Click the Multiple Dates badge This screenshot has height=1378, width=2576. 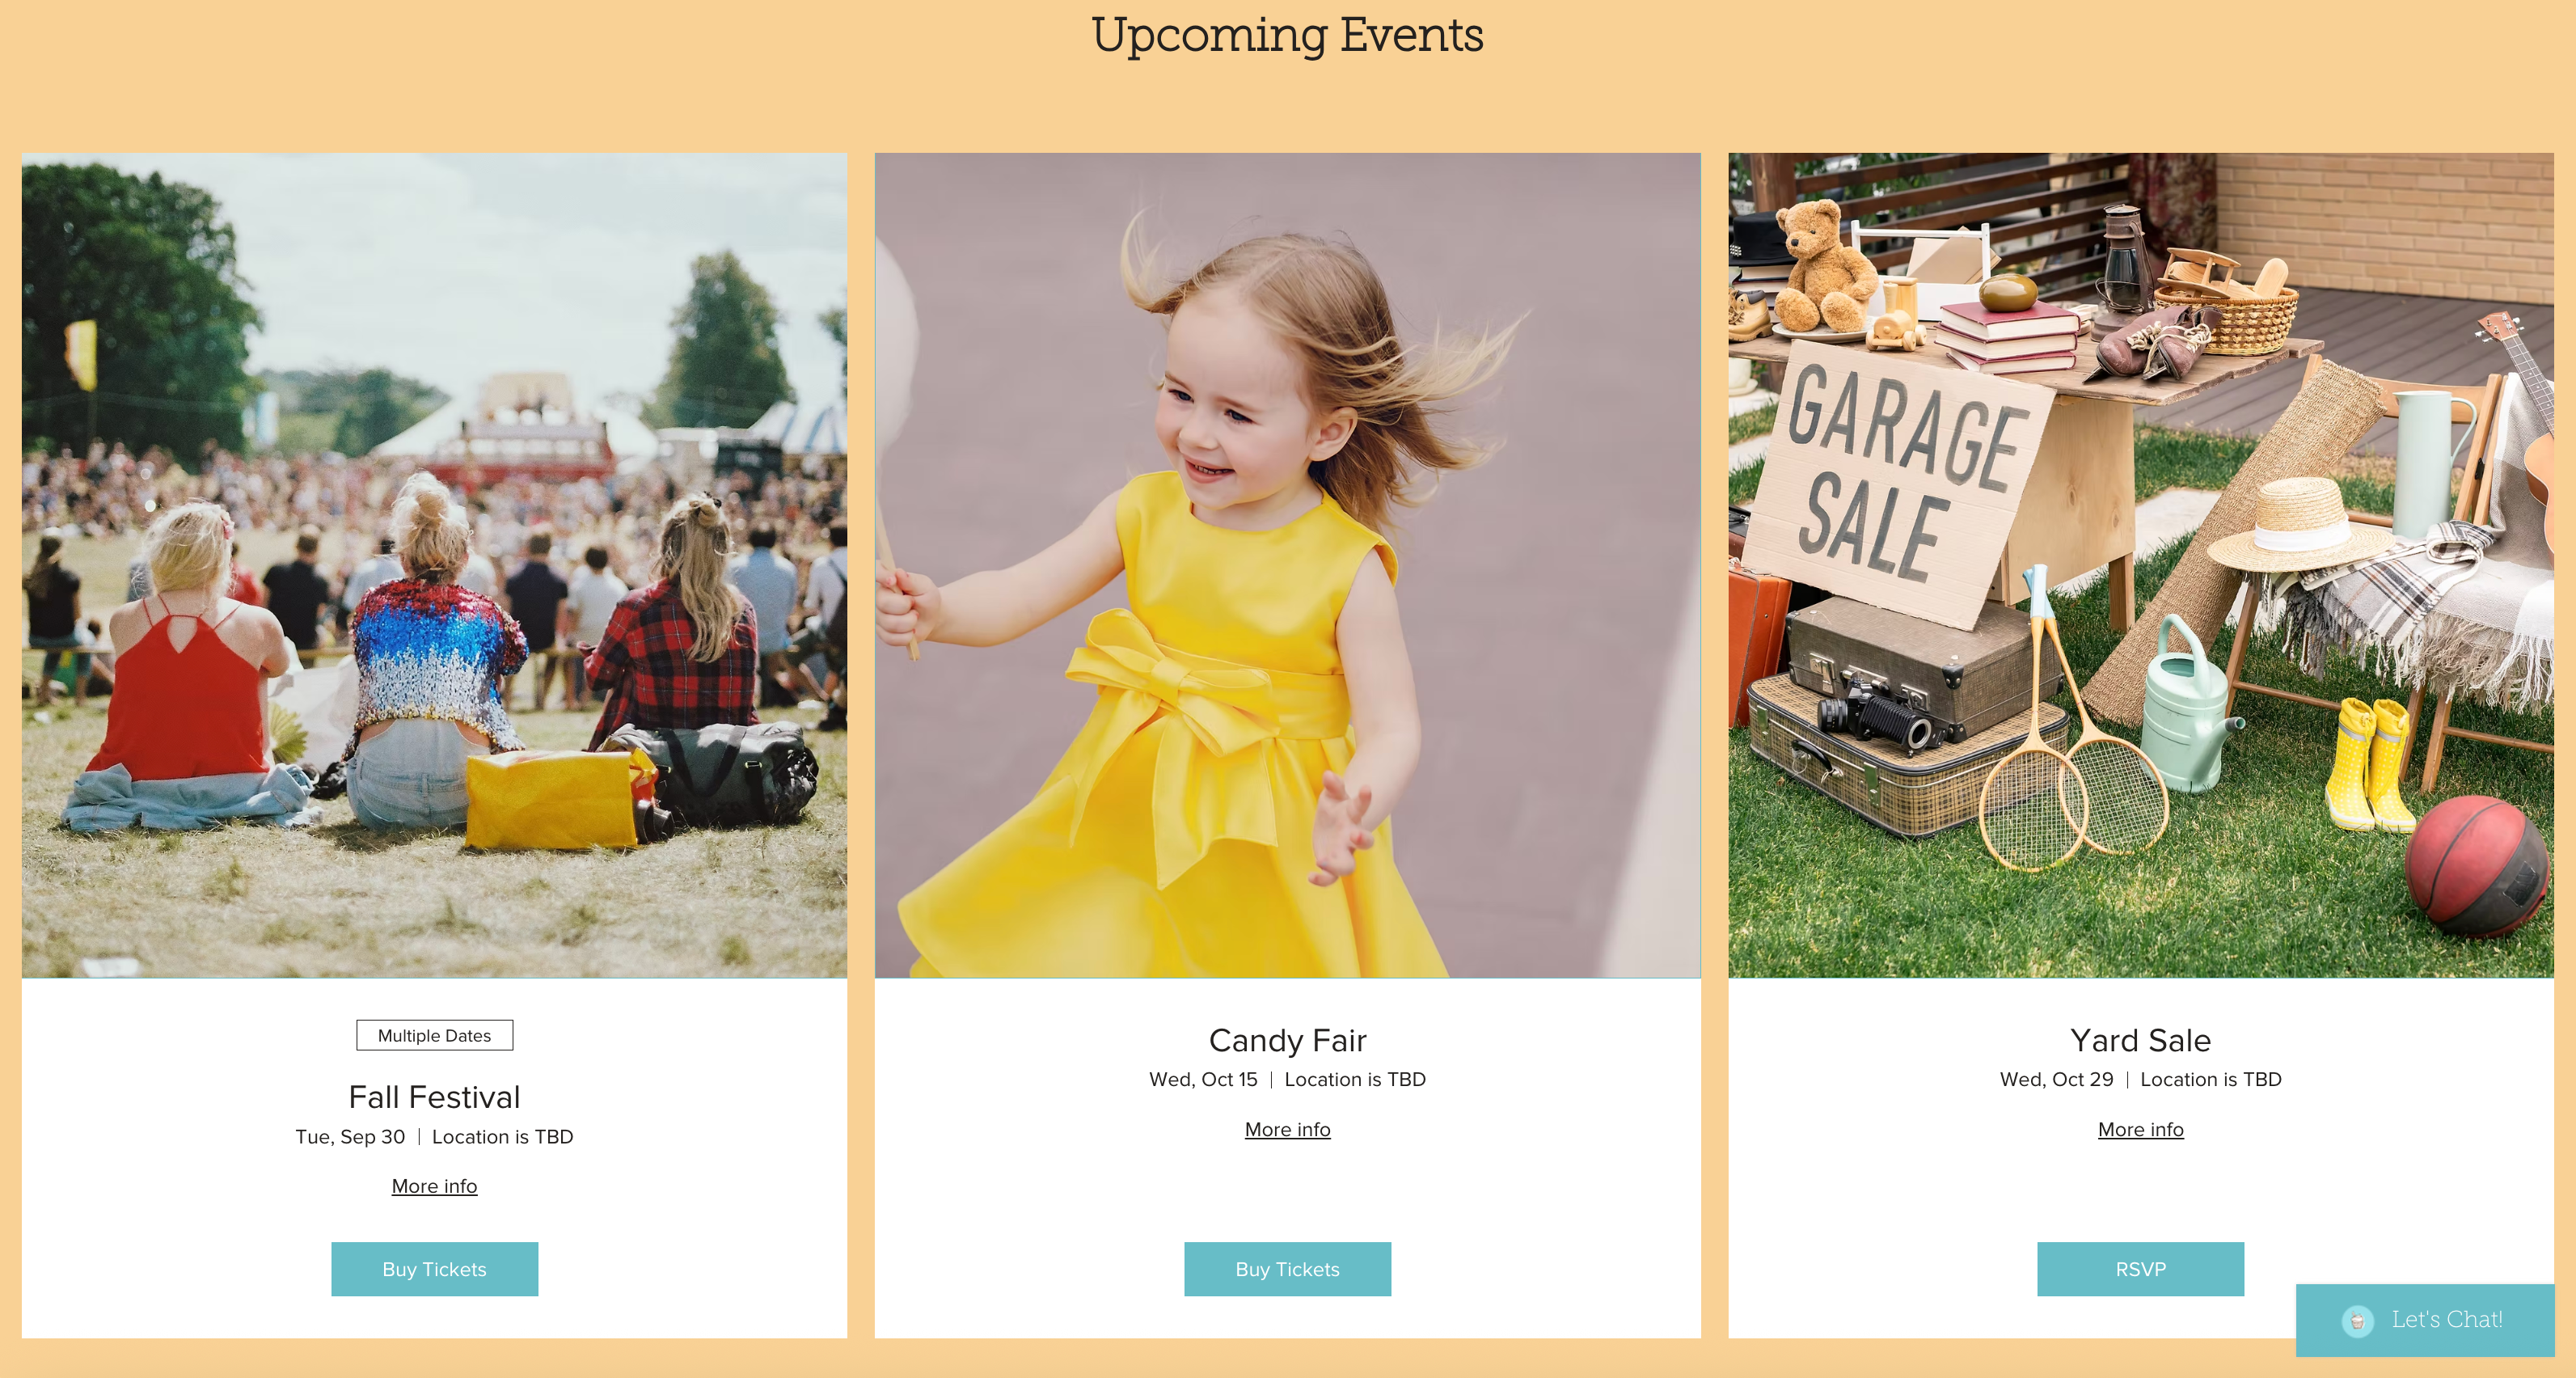pos(434,1035)
